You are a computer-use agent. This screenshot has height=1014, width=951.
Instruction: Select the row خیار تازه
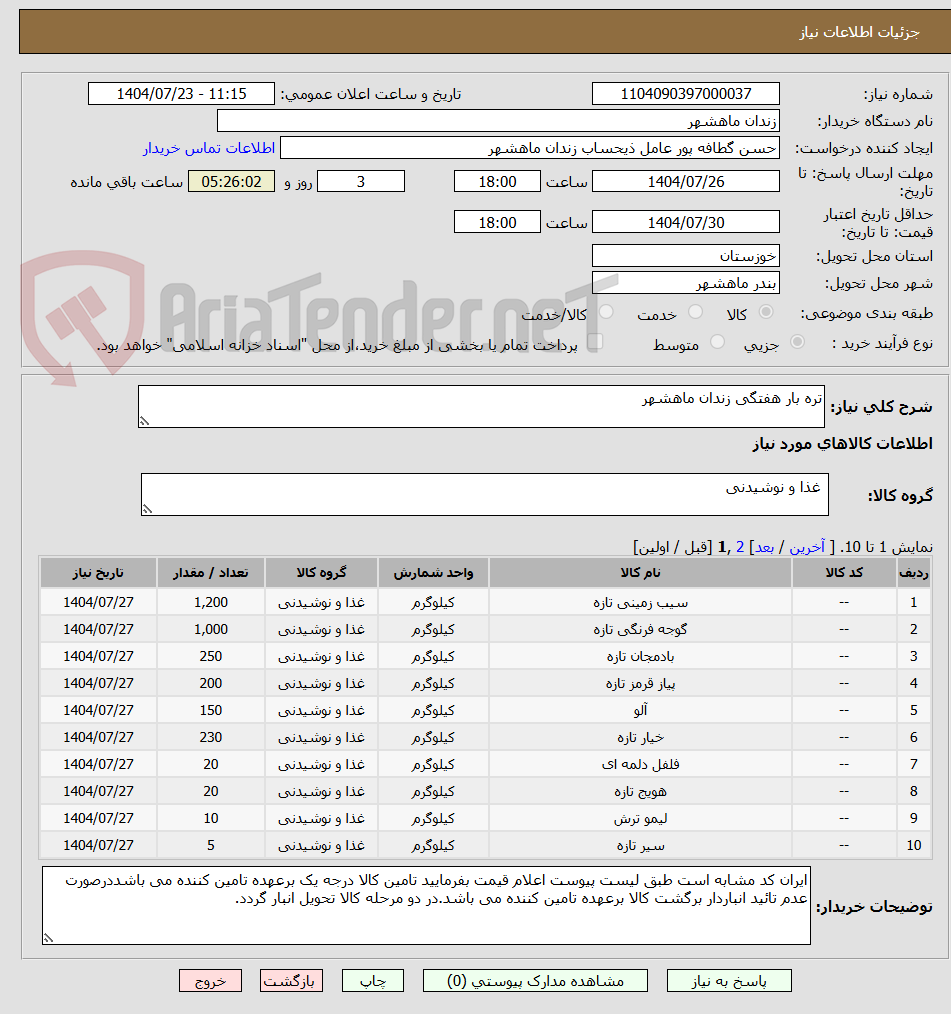click(x=486, y=737)
